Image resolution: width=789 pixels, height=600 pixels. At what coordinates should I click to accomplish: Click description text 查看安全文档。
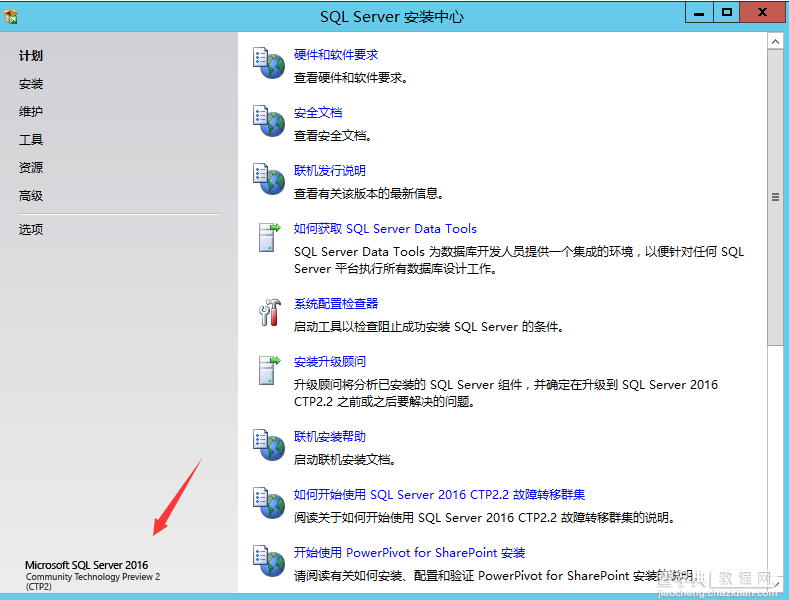(333, 135)
